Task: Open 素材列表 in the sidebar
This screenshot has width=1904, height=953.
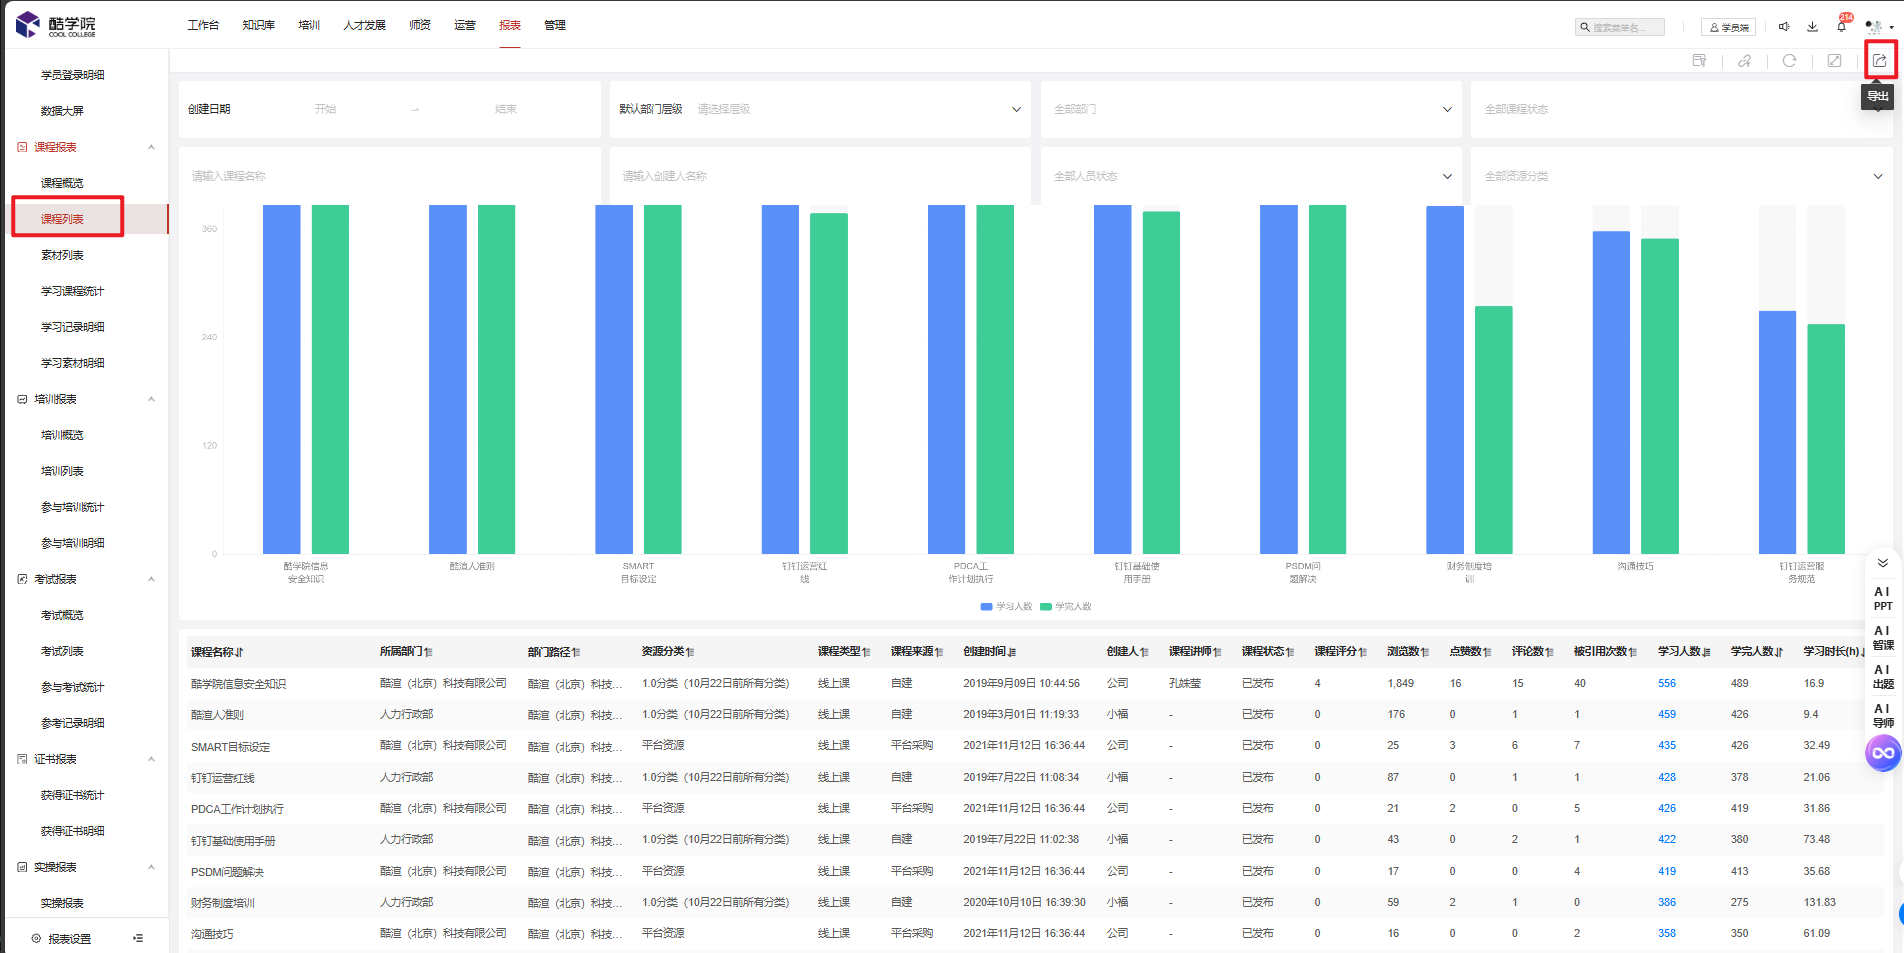Action: click(62, 255)
